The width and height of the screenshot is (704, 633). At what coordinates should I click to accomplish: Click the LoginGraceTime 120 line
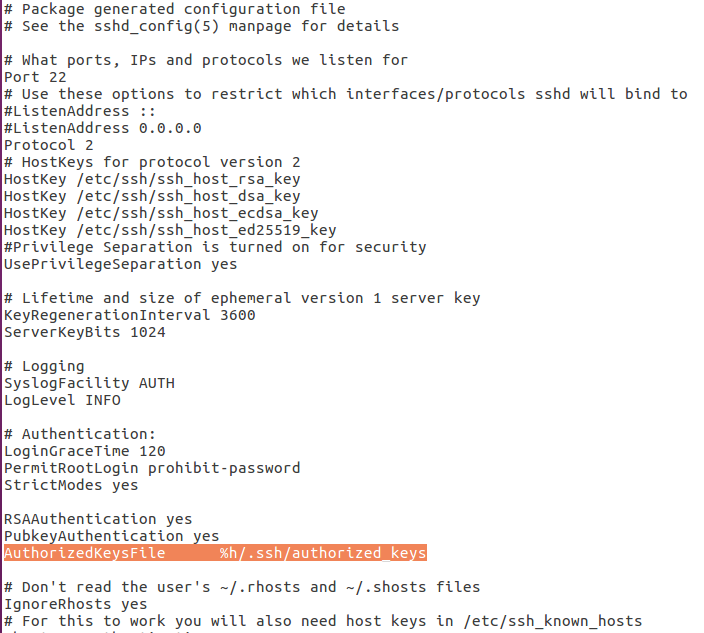84,451
